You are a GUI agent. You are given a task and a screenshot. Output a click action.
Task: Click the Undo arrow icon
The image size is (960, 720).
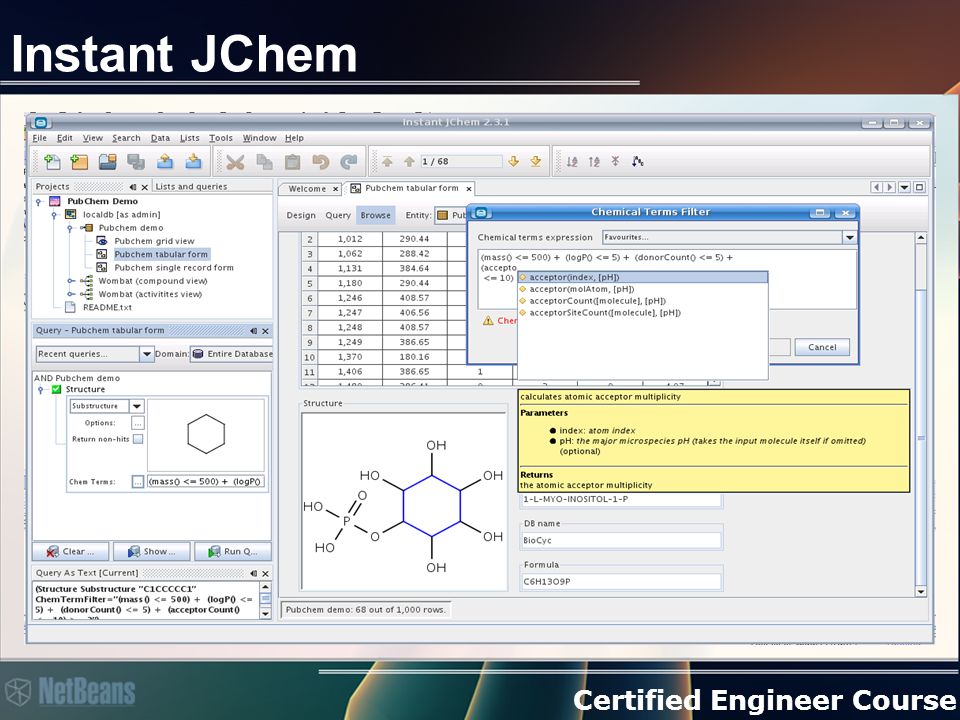[x=321, y=162]
